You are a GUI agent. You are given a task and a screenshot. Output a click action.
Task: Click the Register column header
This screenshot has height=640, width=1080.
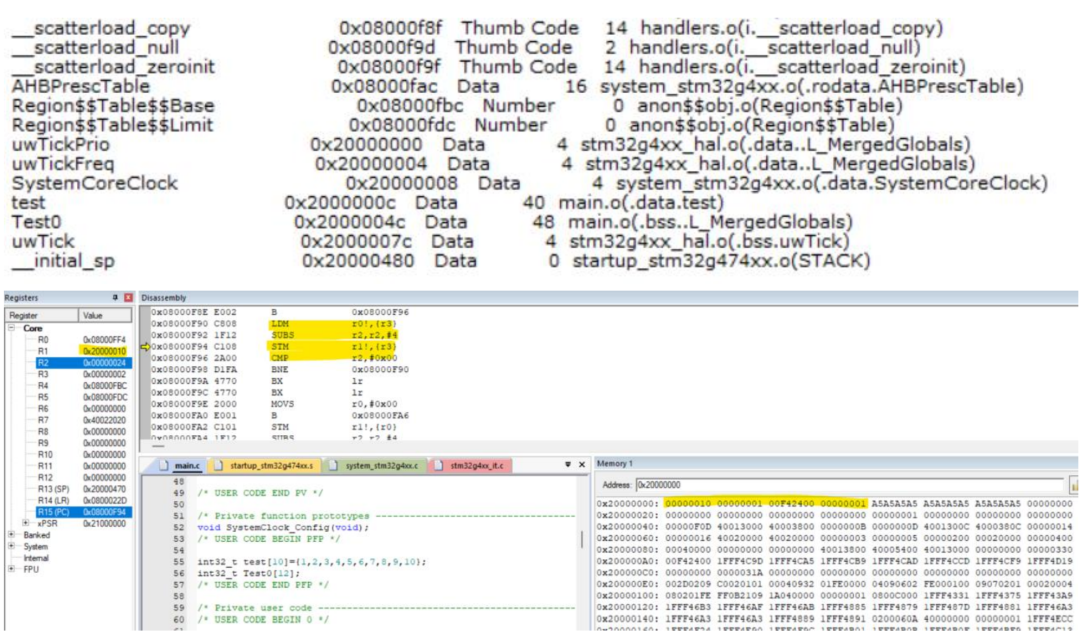(42, 315)
